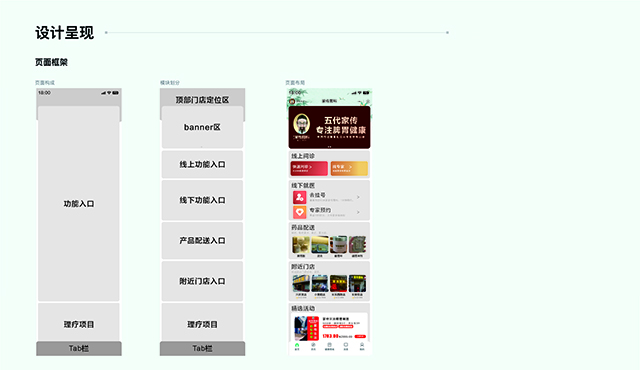640x370 pixels.
Task: Open the chevron arrow beside 去挂号
Action: [x=358, y=197]
